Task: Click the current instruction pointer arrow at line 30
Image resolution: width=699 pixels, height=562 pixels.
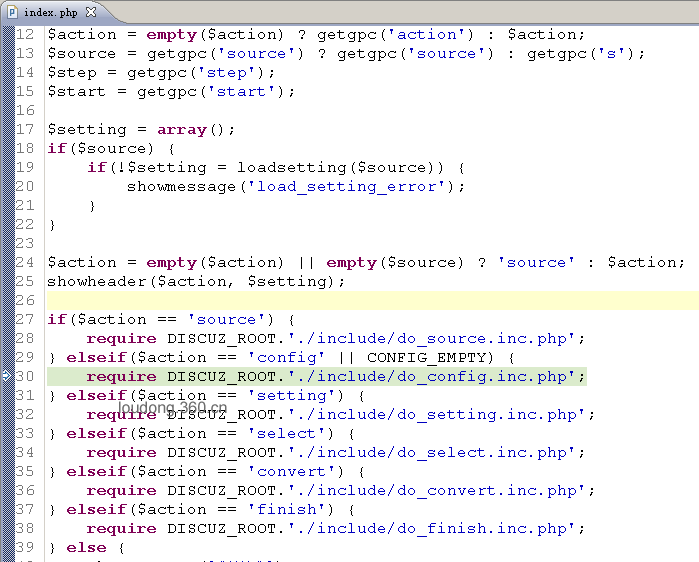Action: coord(6,376)
